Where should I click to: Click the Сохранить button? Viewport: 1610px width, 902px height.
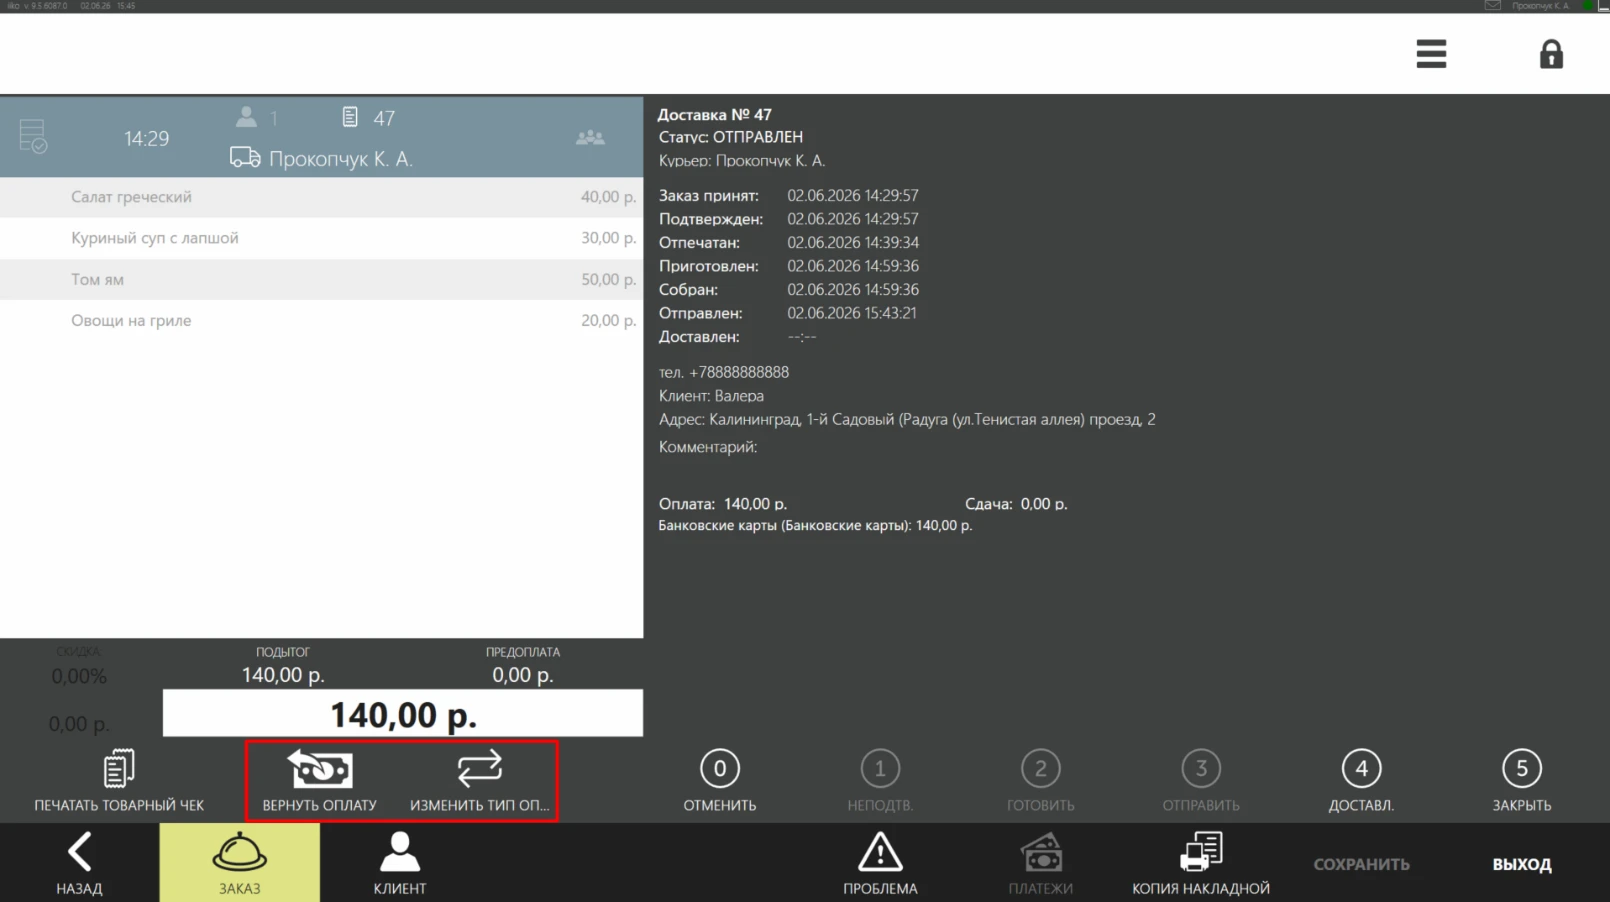pos(1361,864)
